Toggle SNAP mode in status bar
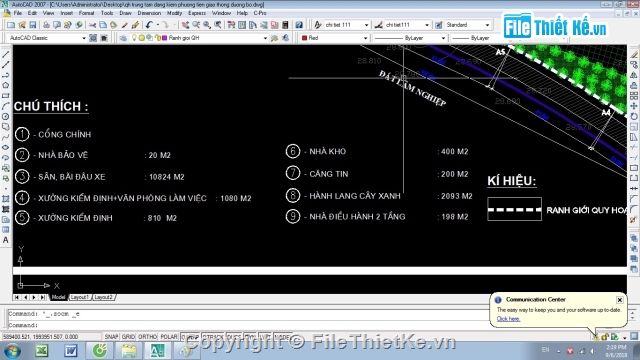 (111, 337)
